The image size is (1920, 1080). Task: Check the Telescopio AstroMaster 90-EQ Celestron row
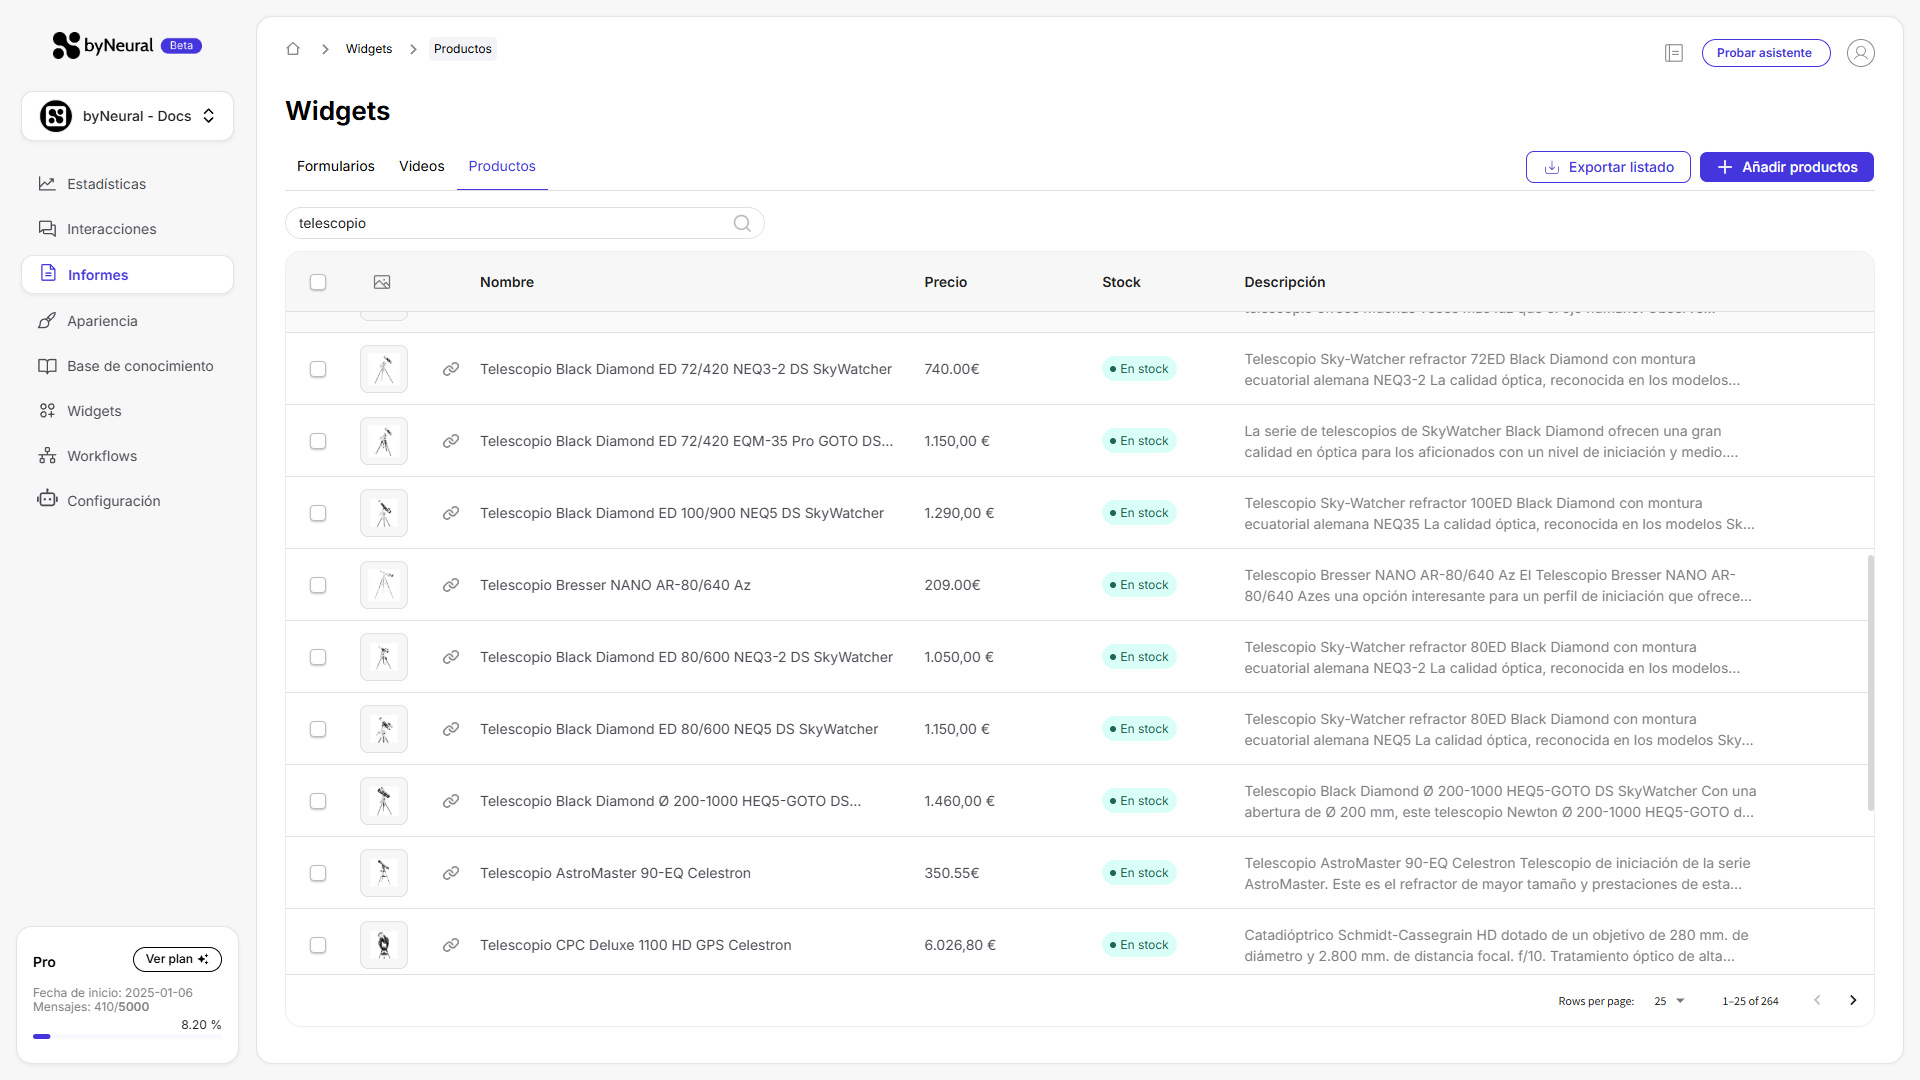(x=318, y=873)
